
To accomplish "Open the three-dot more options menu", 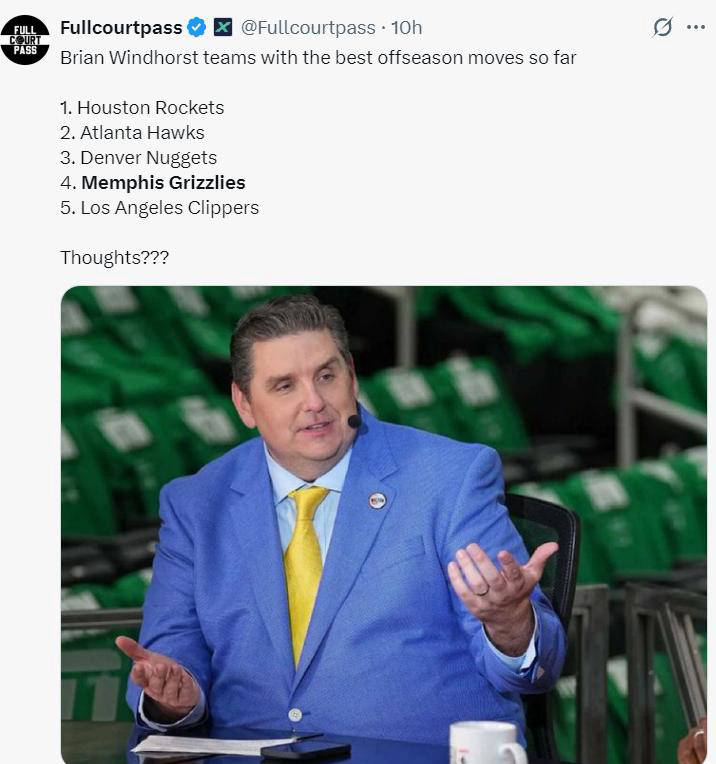I will [696, 27].
